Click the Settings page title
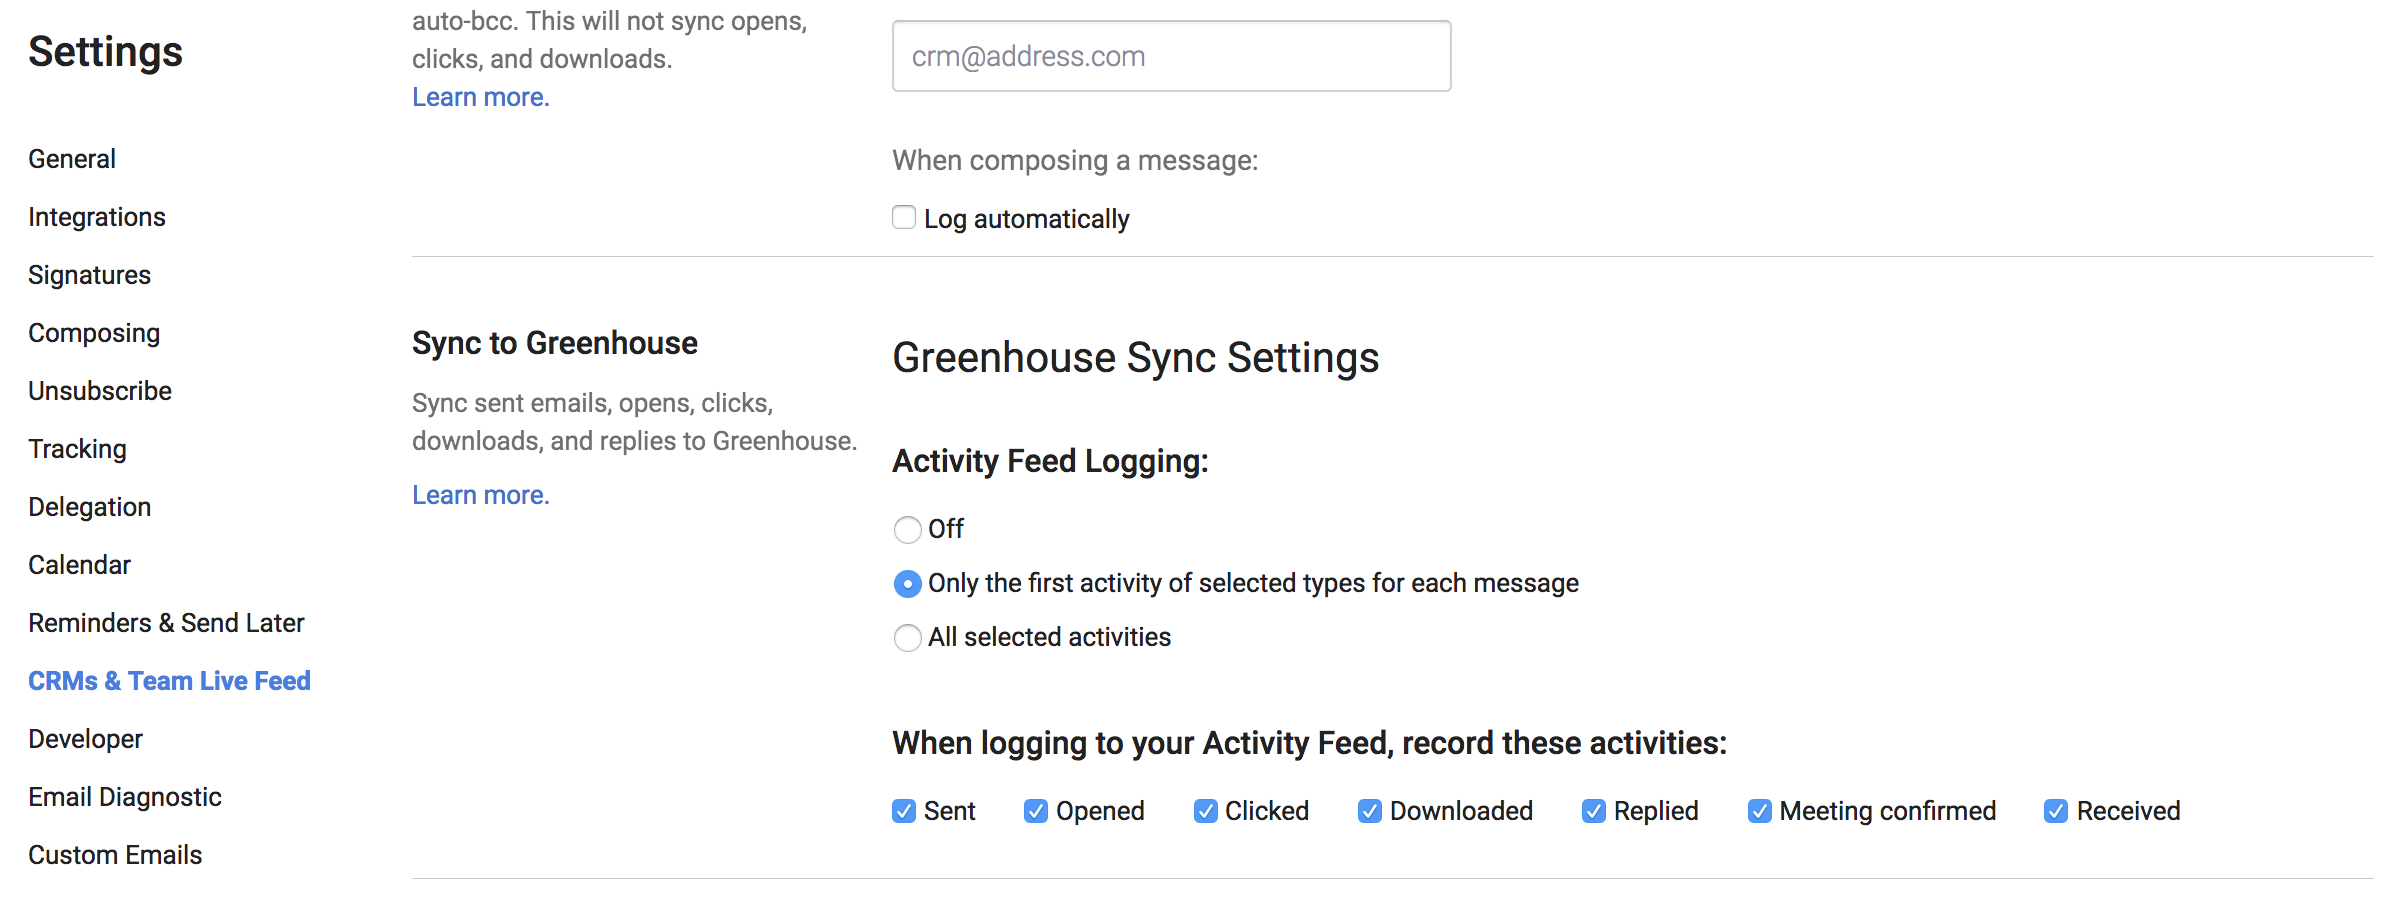 click(x=105, y=52)
